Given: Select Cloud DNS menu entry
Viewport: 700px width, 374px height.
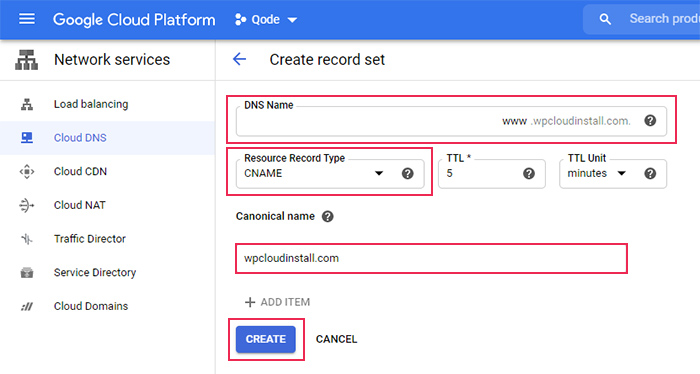Looking at the screenshot, I should point(107,138).
